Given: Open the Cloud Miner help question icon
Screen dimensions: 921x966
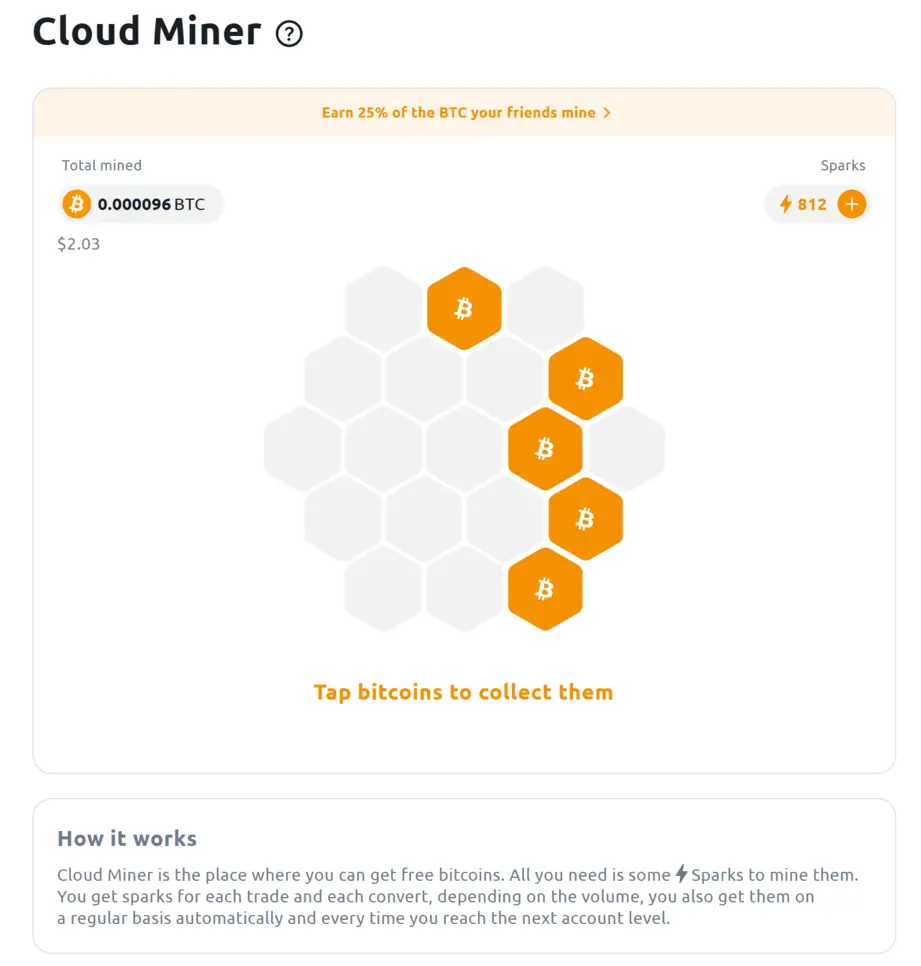Looking at the screenshot, I should [289, 34].
